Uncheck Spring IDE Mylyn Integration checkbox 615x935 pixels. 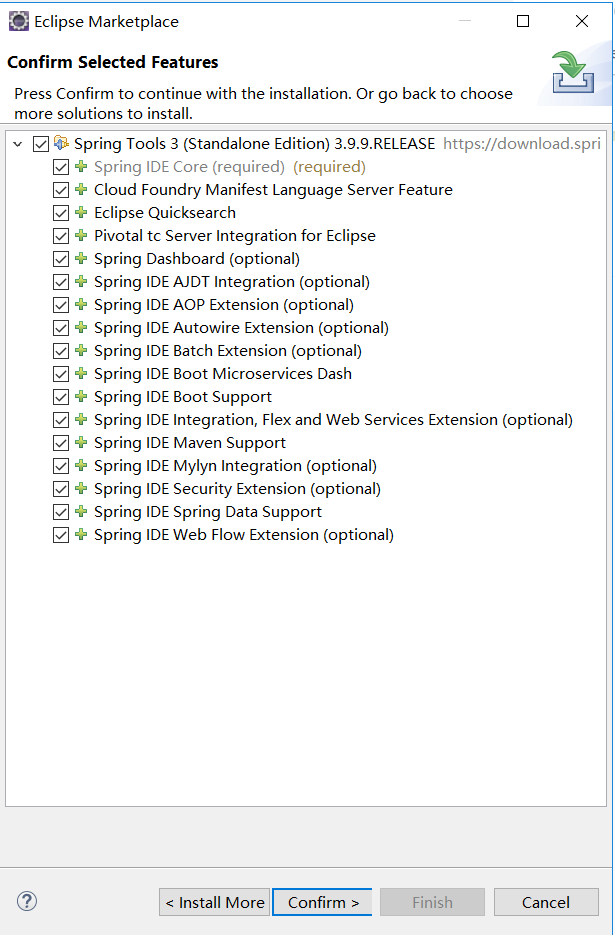click(61, 466)
